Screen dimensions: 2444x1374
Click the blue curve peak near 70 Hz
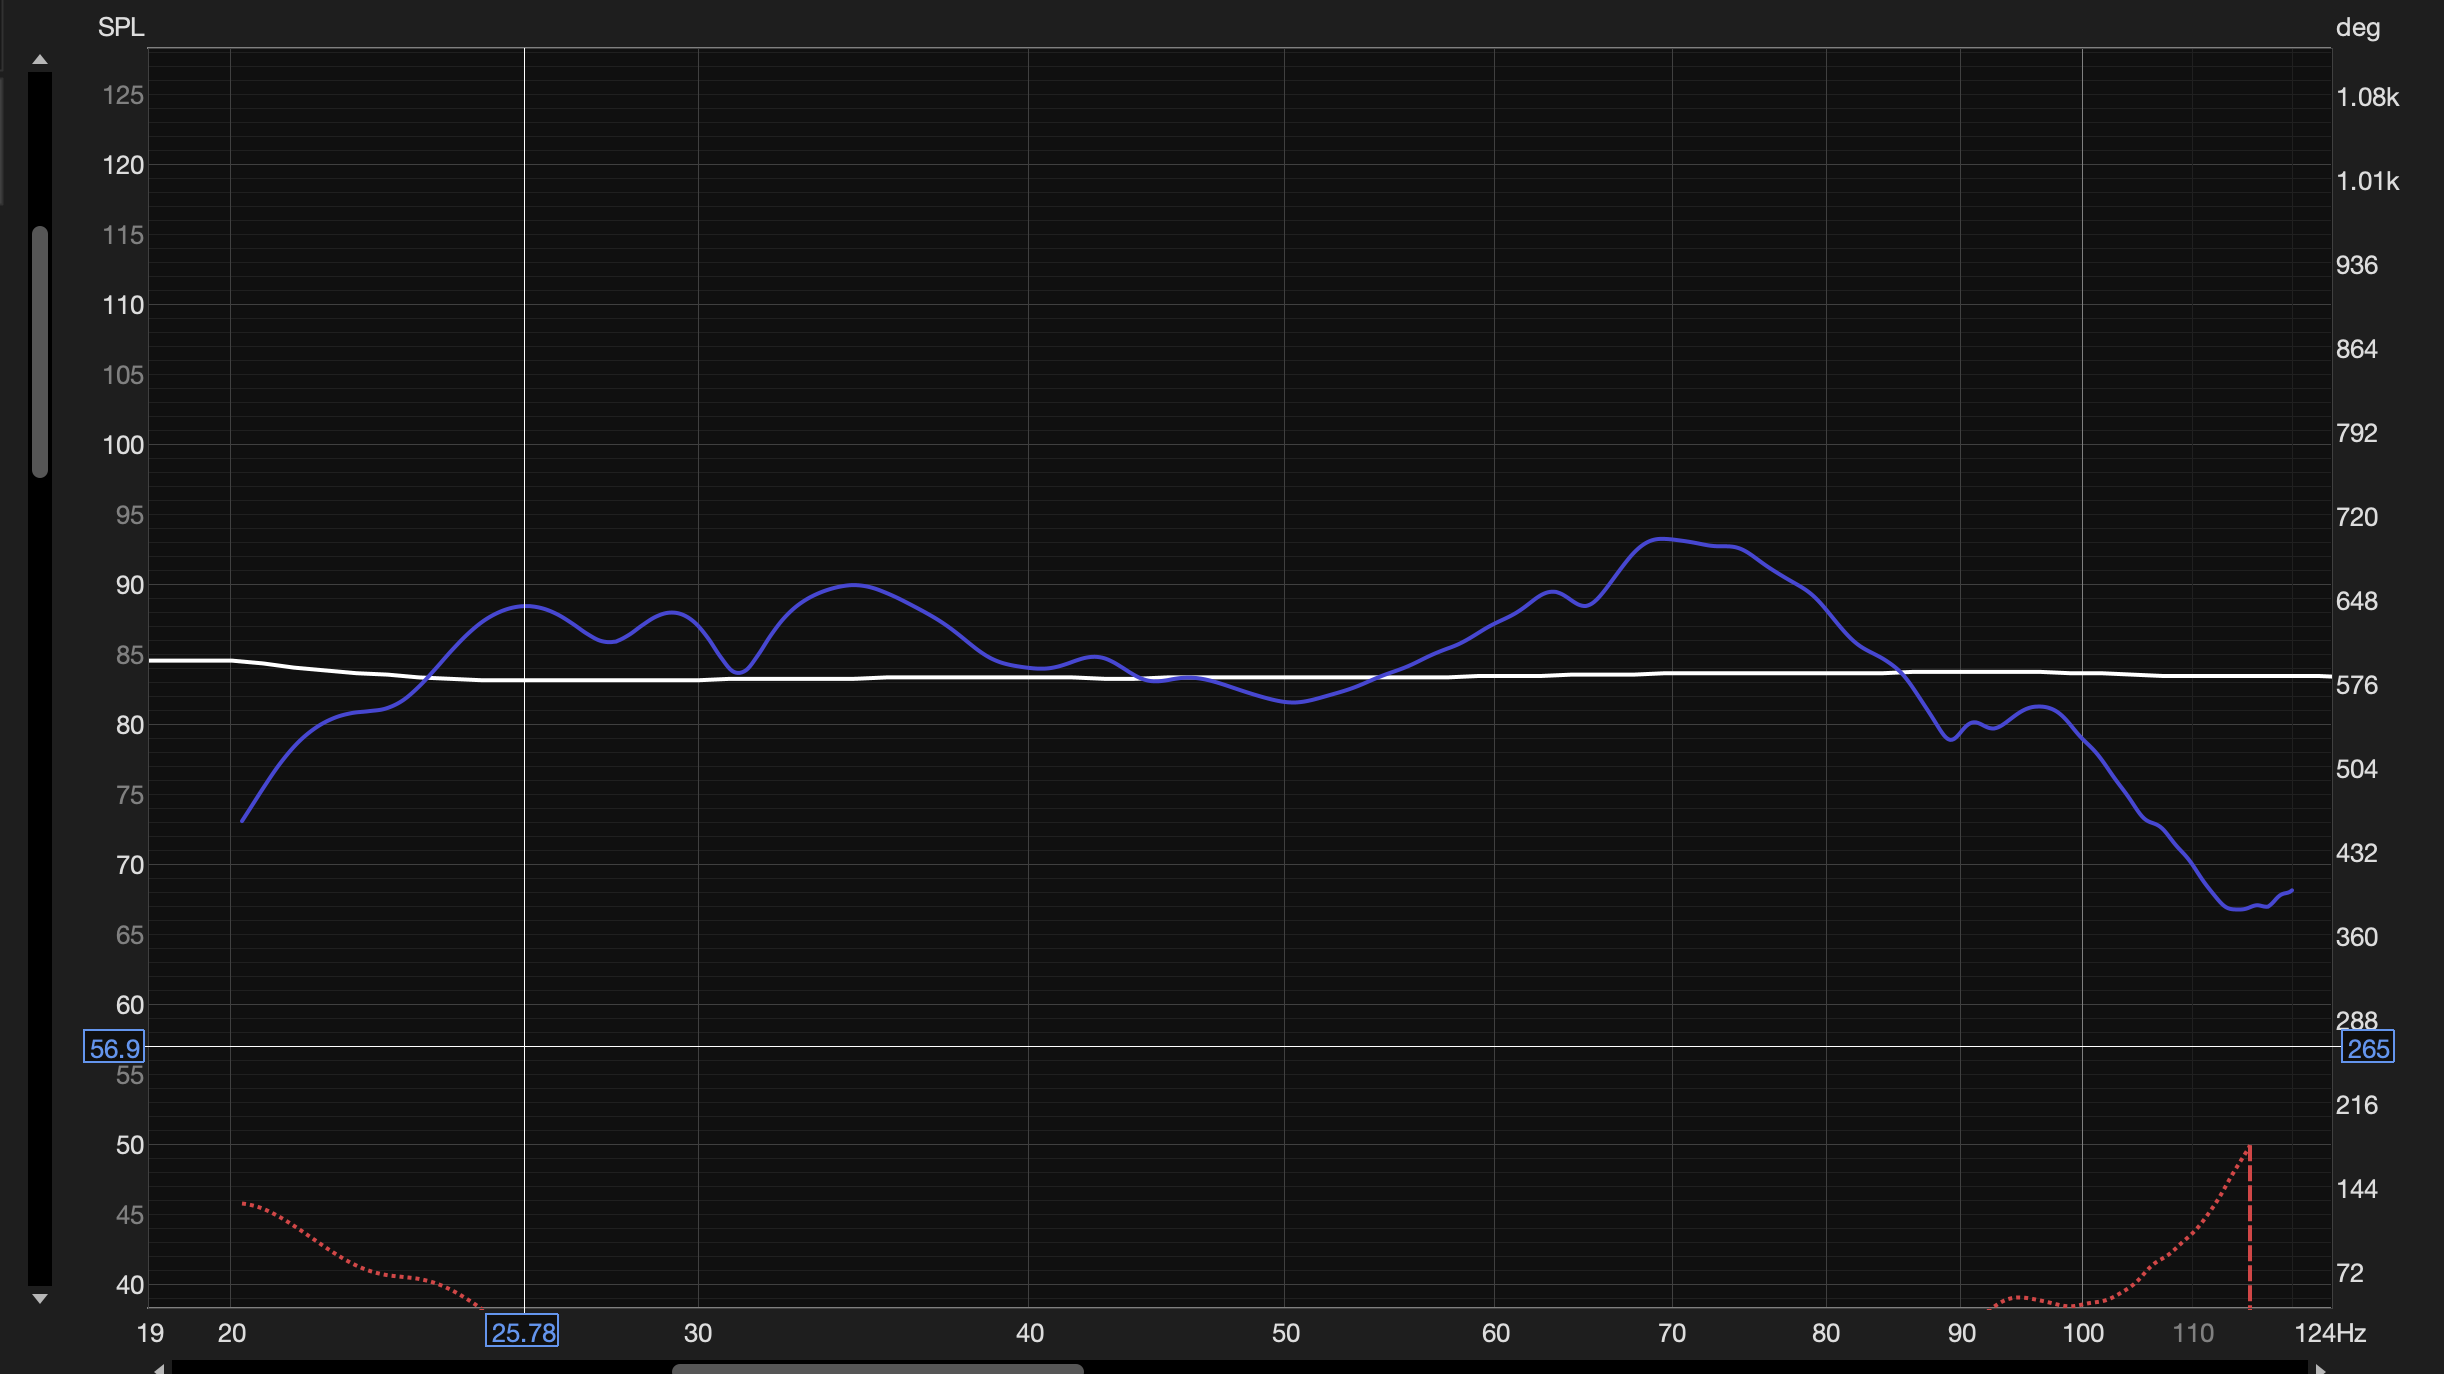(1662, 539)
